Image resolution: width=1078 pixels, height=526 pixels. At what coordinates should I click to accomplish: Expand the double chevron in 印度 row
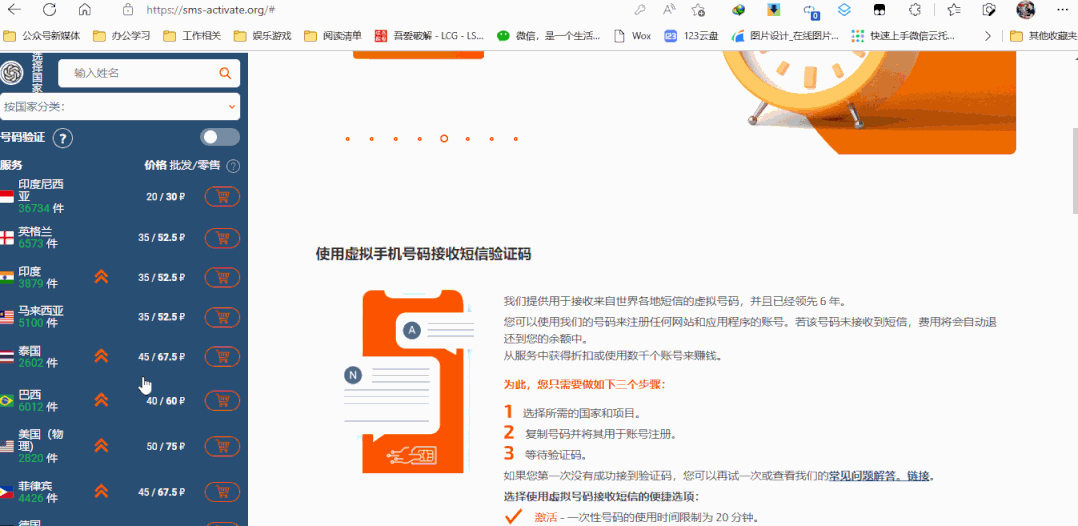101,277
